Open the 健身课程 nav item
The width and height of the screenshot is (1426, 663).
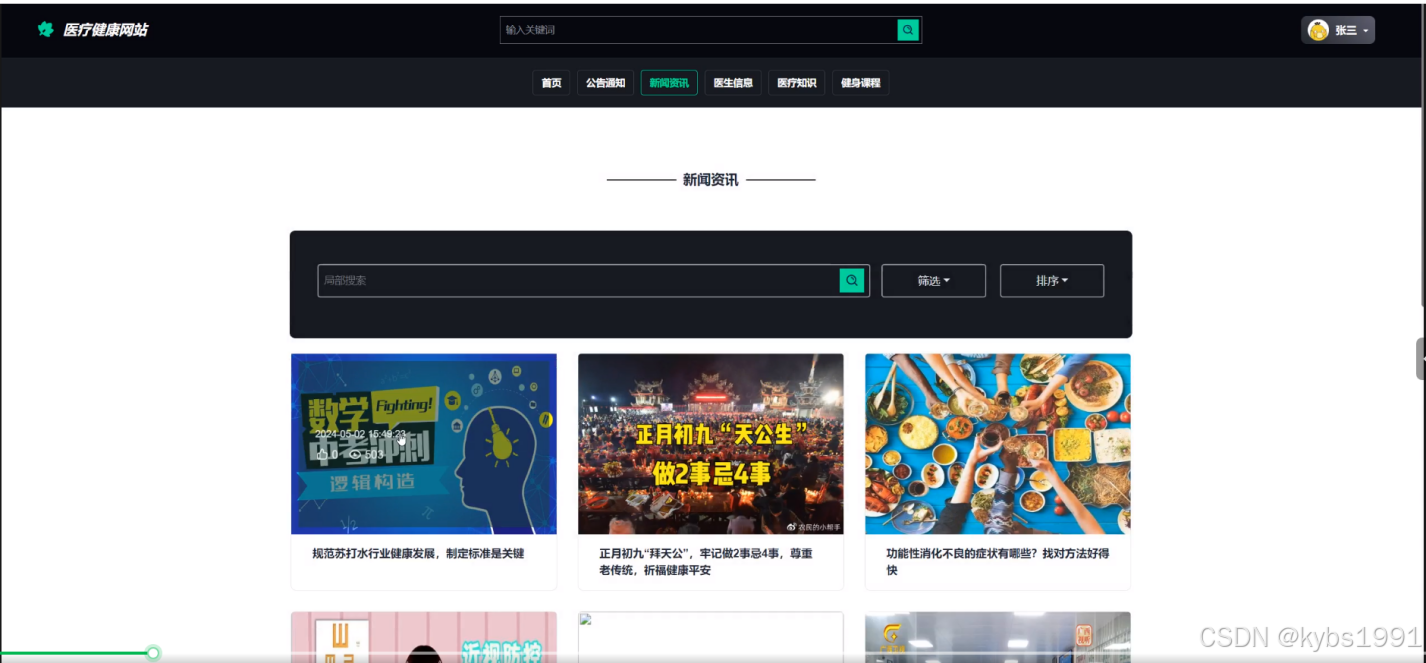[861, 83]
